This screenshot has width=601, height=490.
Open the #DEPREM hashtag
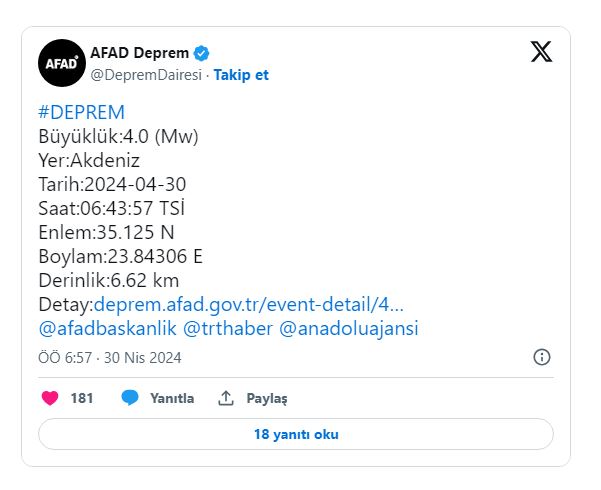pyautogui.click(x=82, y=112)
